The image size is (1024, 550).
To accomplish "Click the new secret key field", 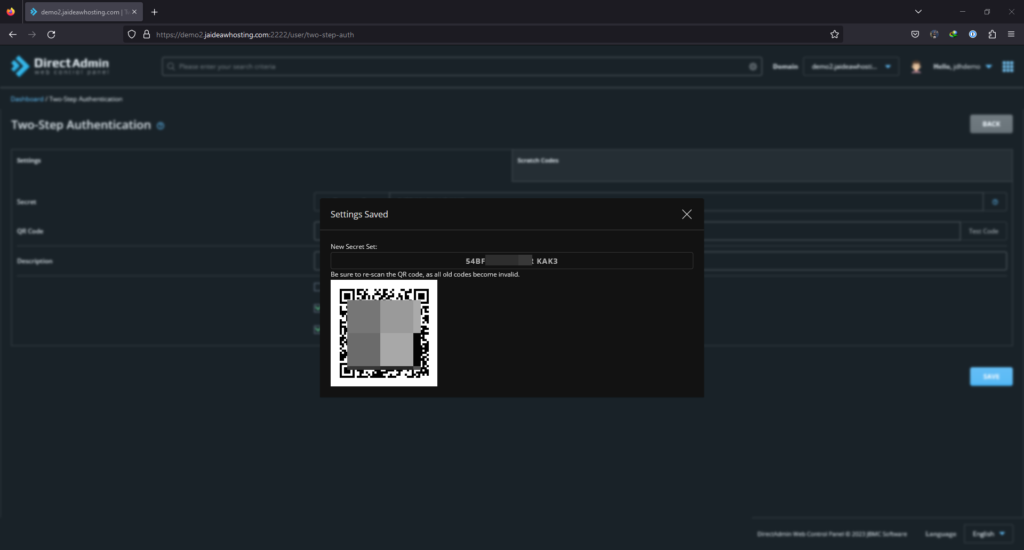I will coord(511,261).
